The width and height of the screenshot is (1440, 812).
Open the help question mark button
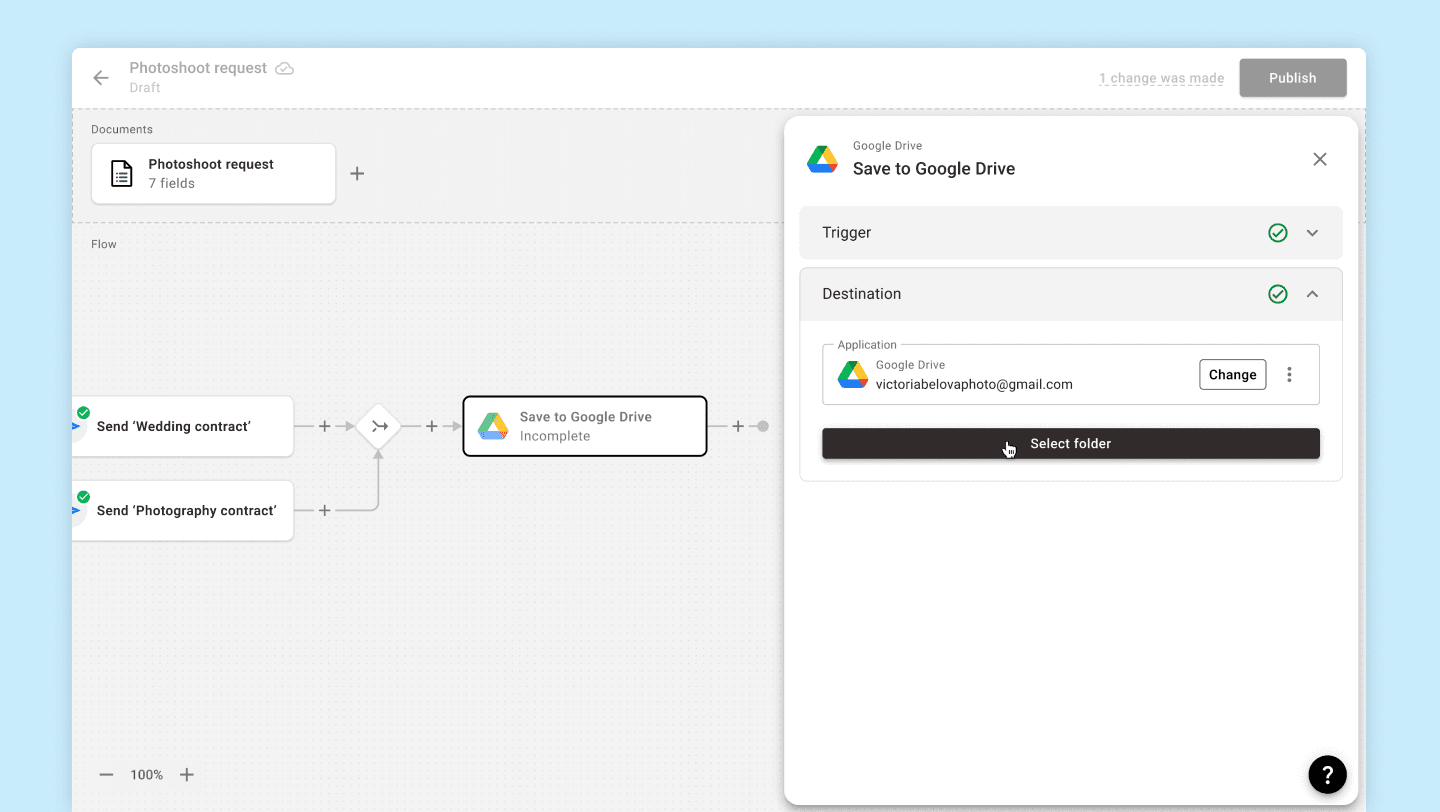tap(1328, 774)
